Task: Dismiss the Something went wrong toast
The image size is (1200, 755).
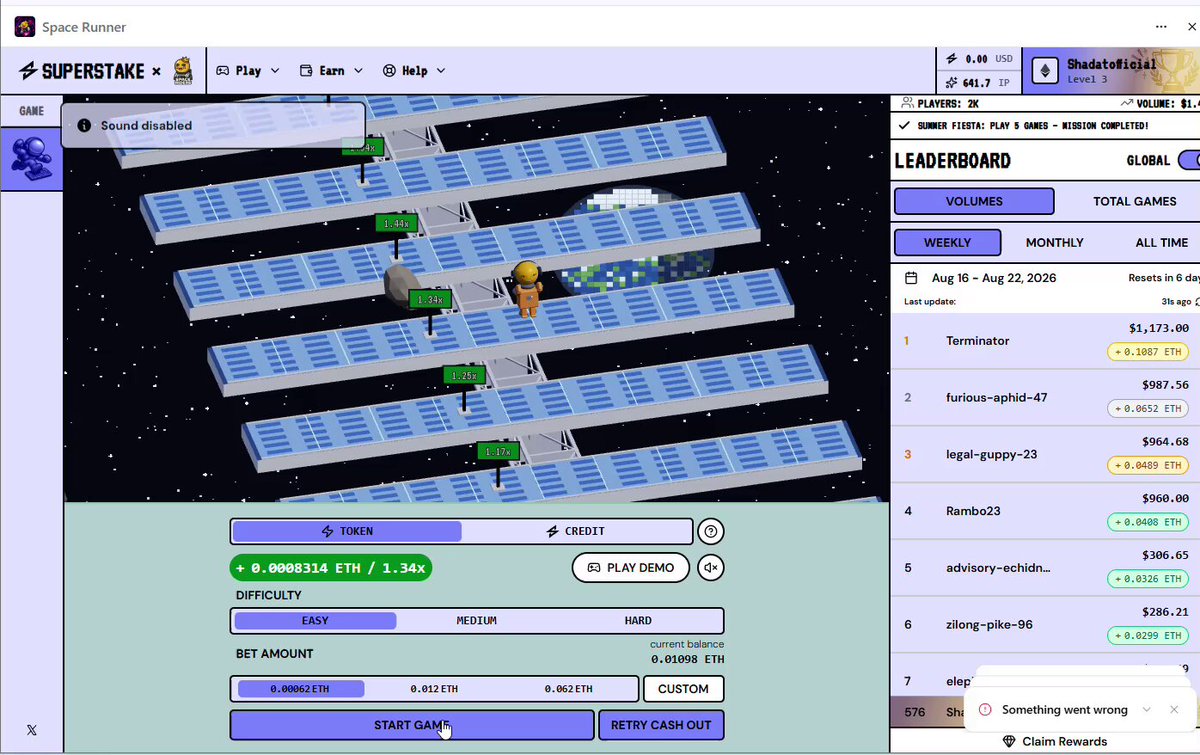Action: click(x=1174, y=709)
